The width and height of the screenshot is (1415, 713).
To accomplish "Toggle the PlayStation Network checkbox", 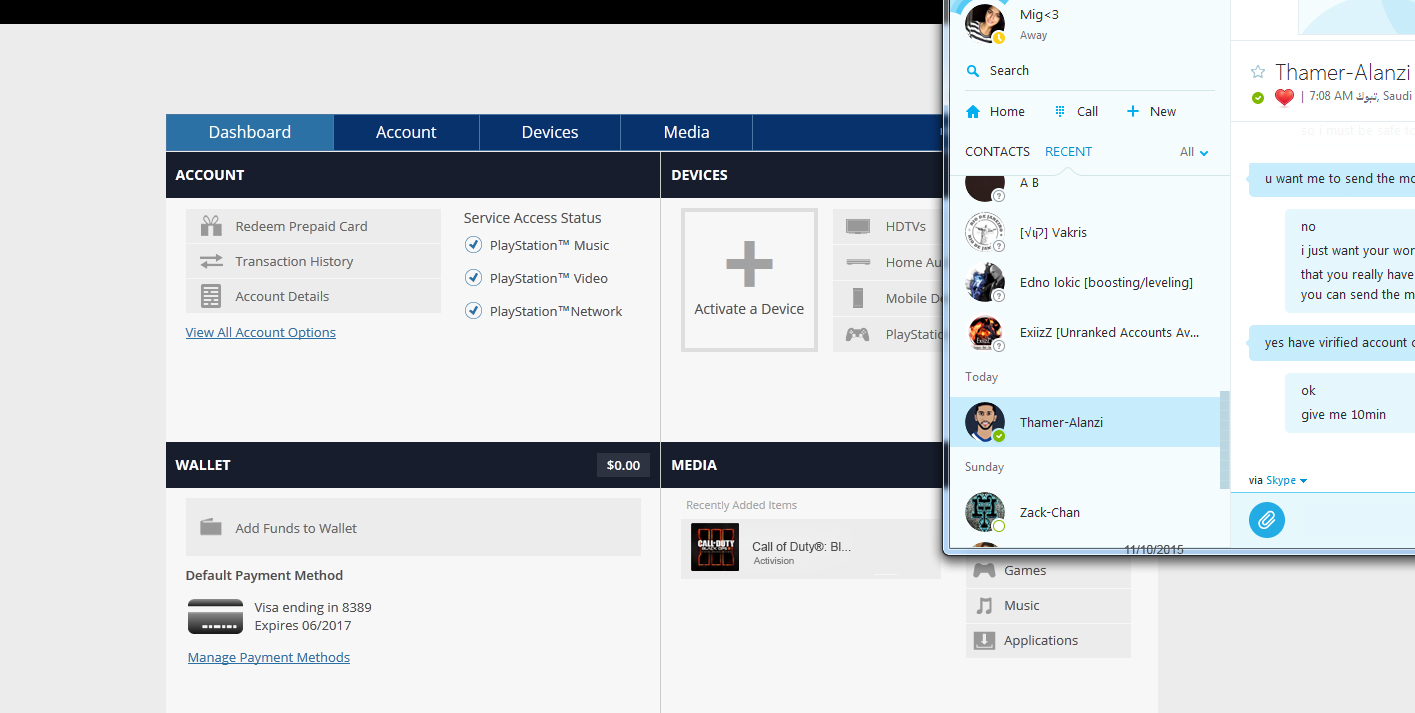I will (x=474, y=311).
